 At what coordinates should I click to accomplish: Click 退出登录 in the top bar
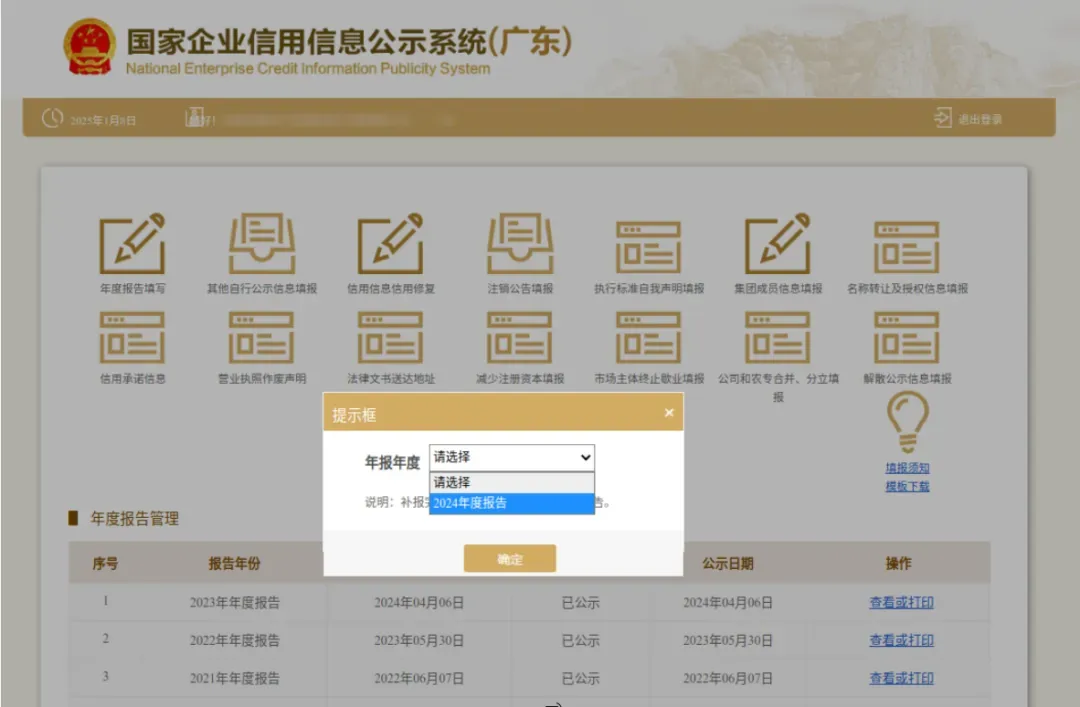tap(969, 119)
